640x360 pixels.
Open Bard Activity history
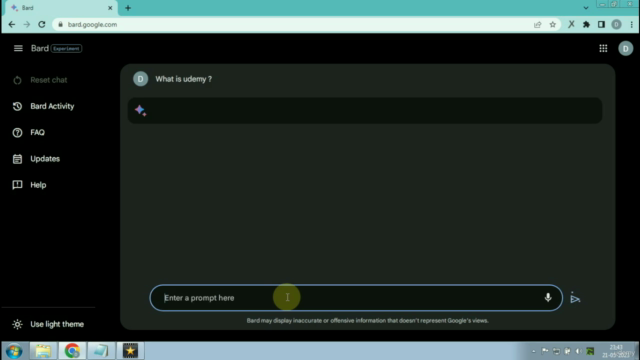[x=44, y=106]
